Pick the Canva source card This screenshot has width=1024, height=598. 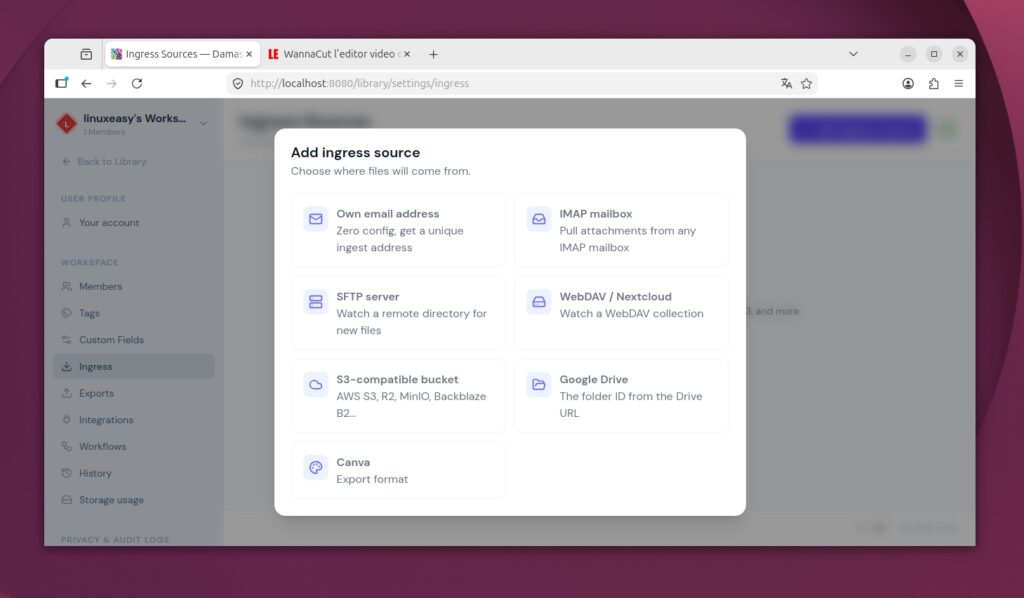[x=398, y=470]
